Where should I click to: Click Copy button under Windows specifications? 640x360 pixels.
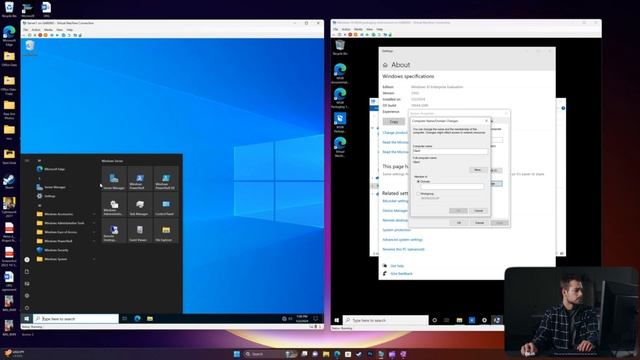pyautogui.click(x=394, y=122)
